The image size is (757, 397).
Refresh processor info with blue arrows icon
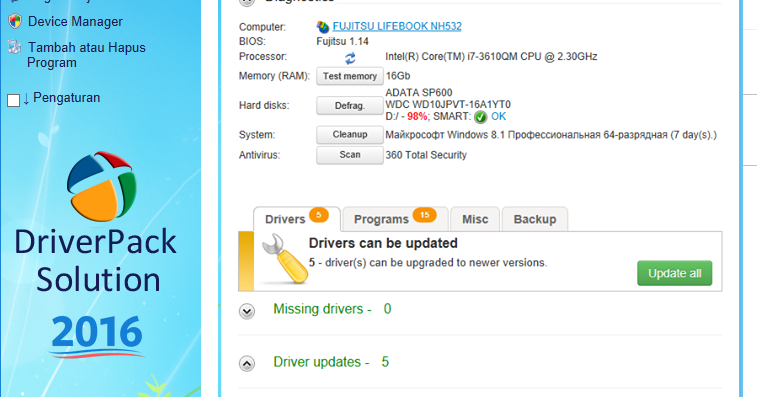(350, 58)
